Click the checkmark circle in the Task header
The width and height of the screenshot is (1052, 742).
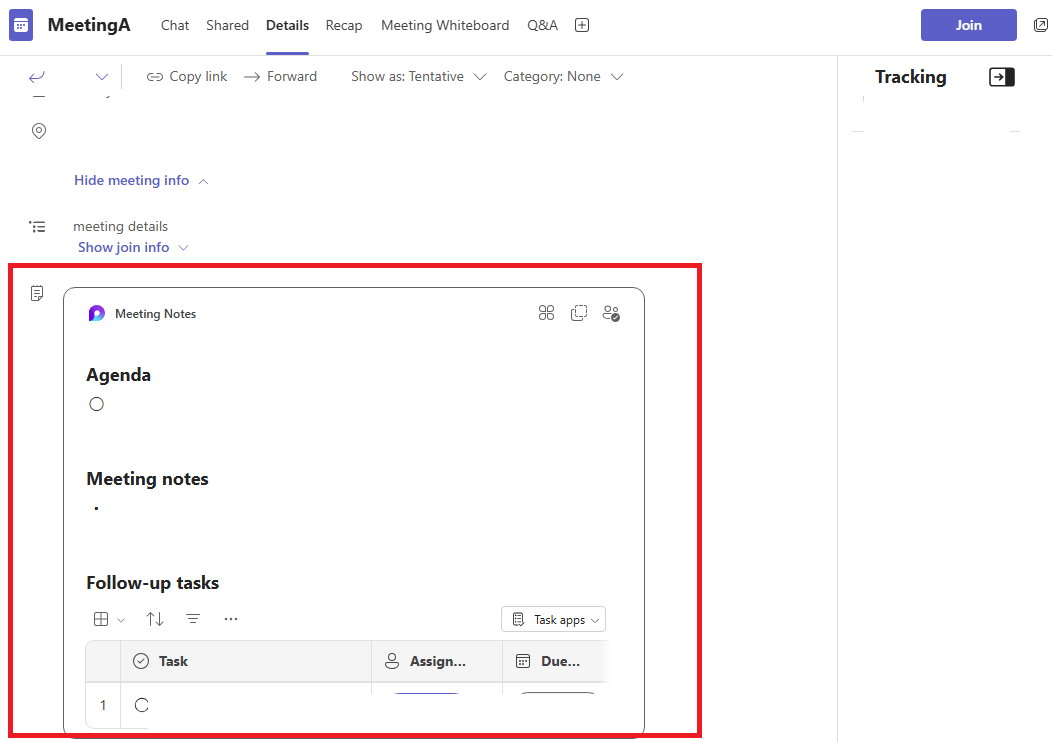[x=141, y=661]
